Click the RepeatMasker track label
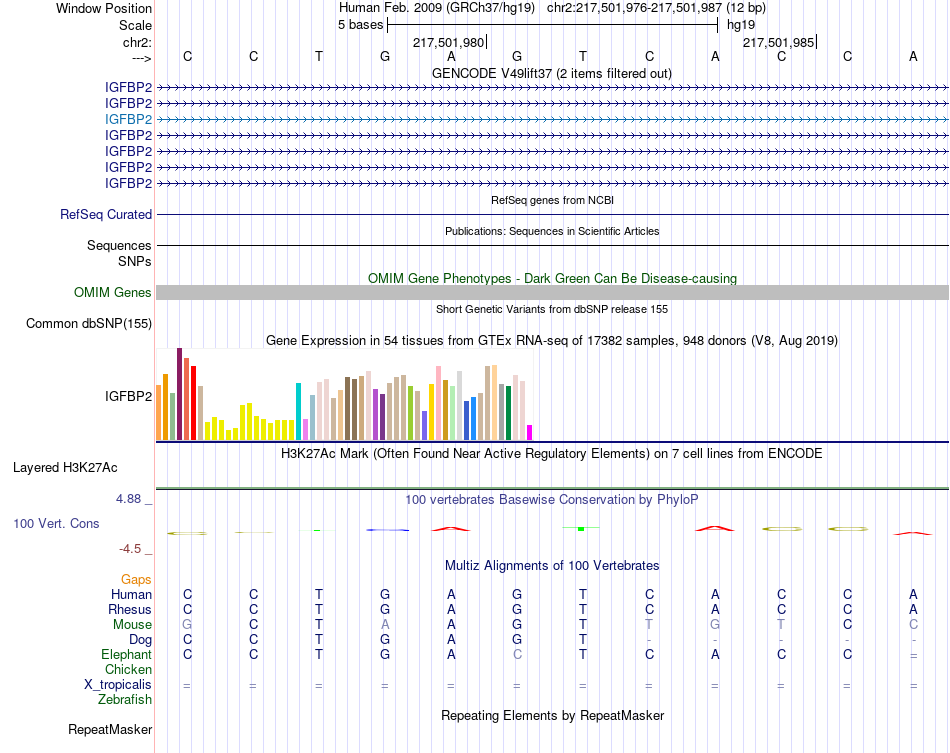 (x=110, y=729)
